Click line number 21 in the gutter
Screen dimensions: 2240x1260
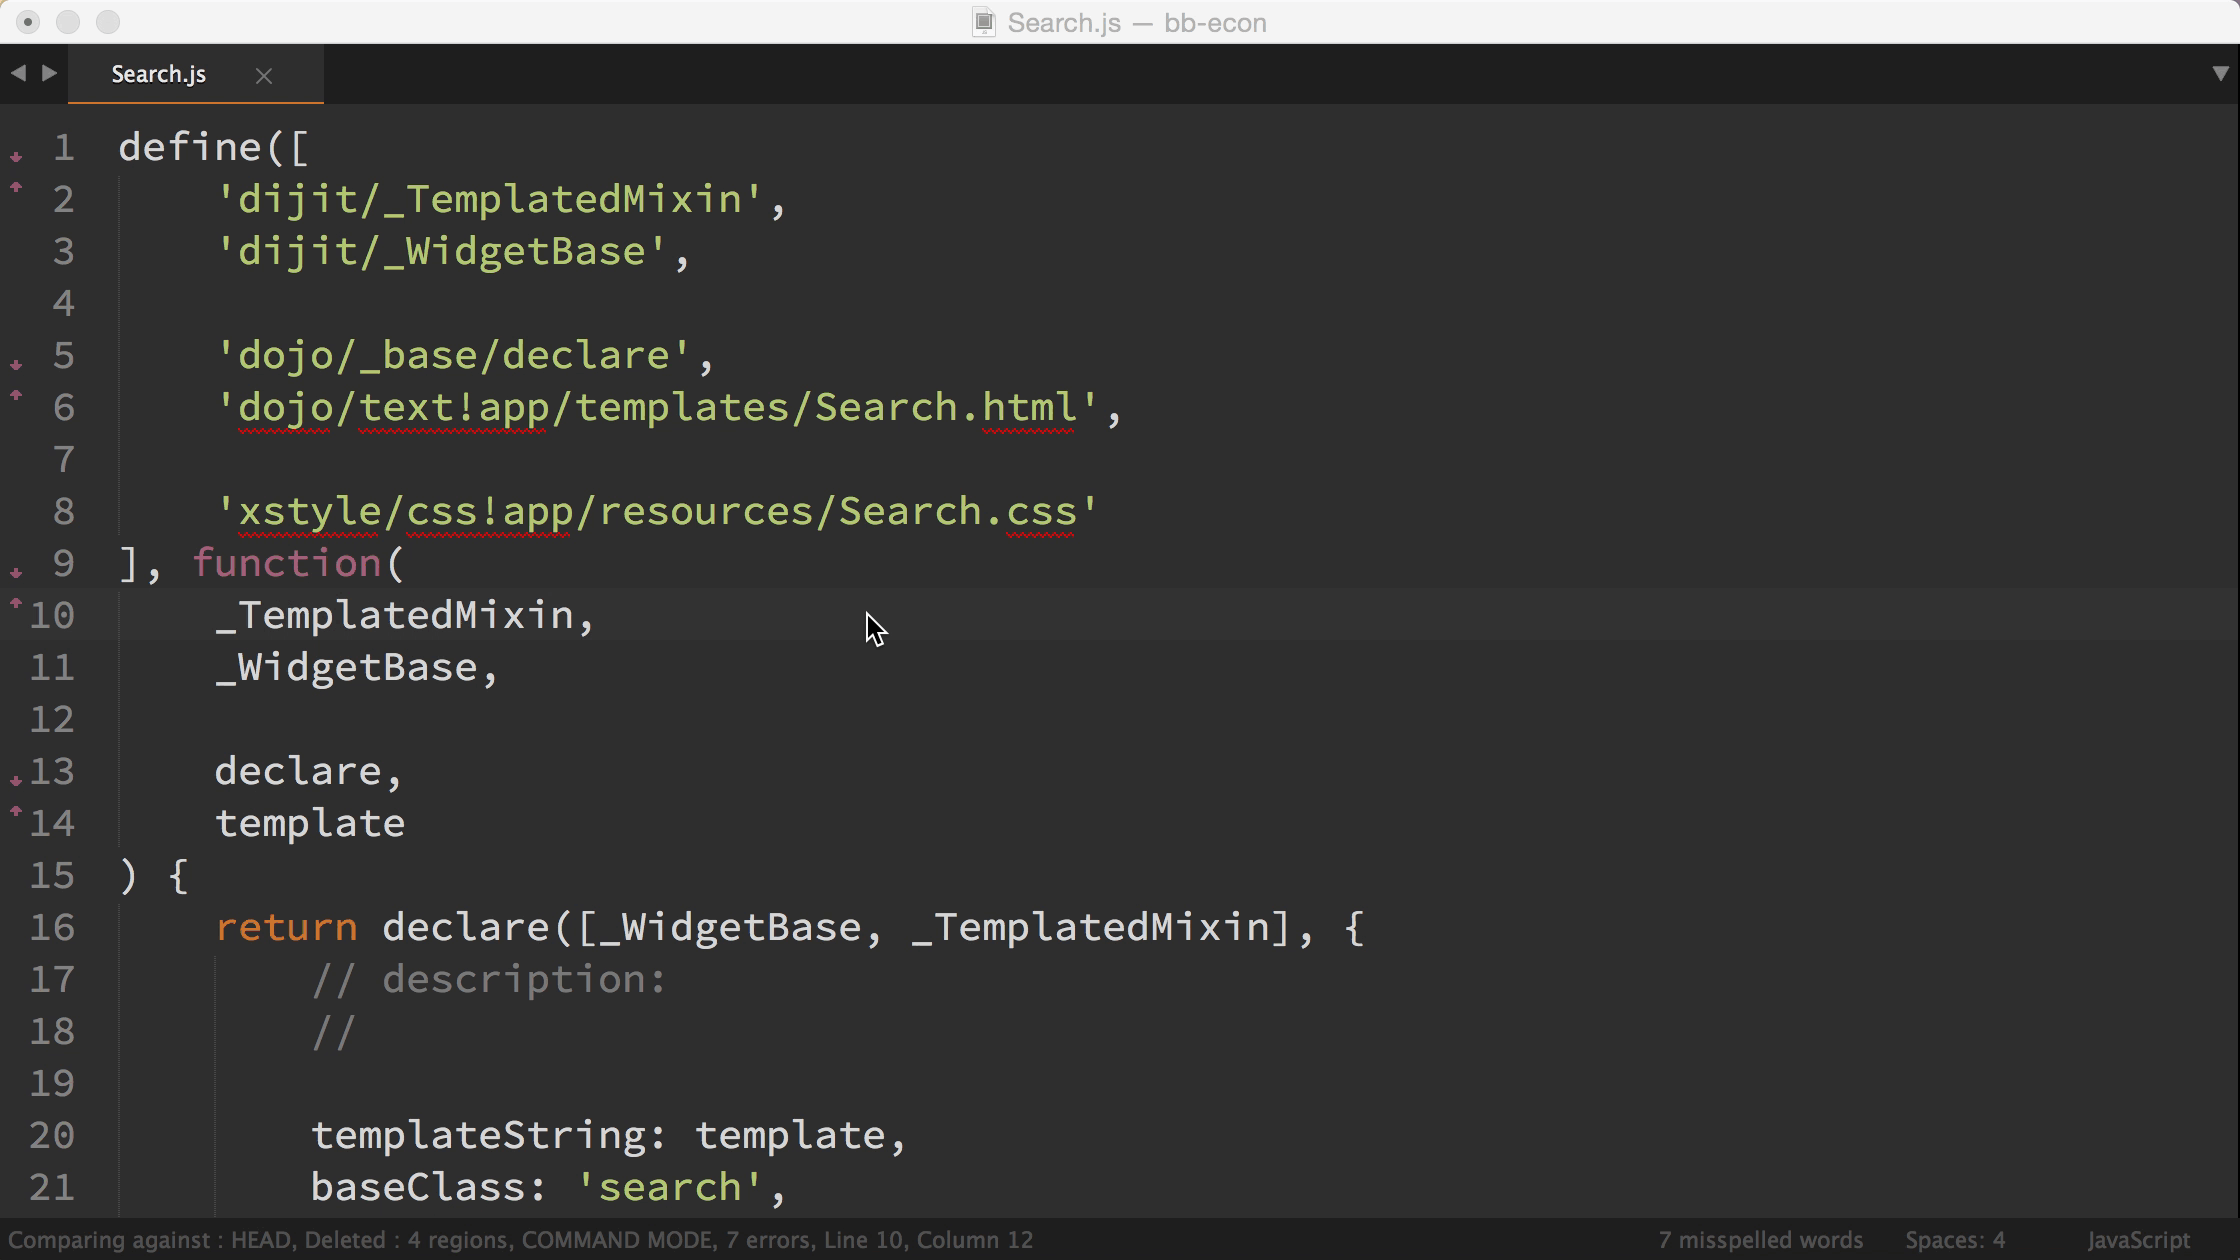52,1187
